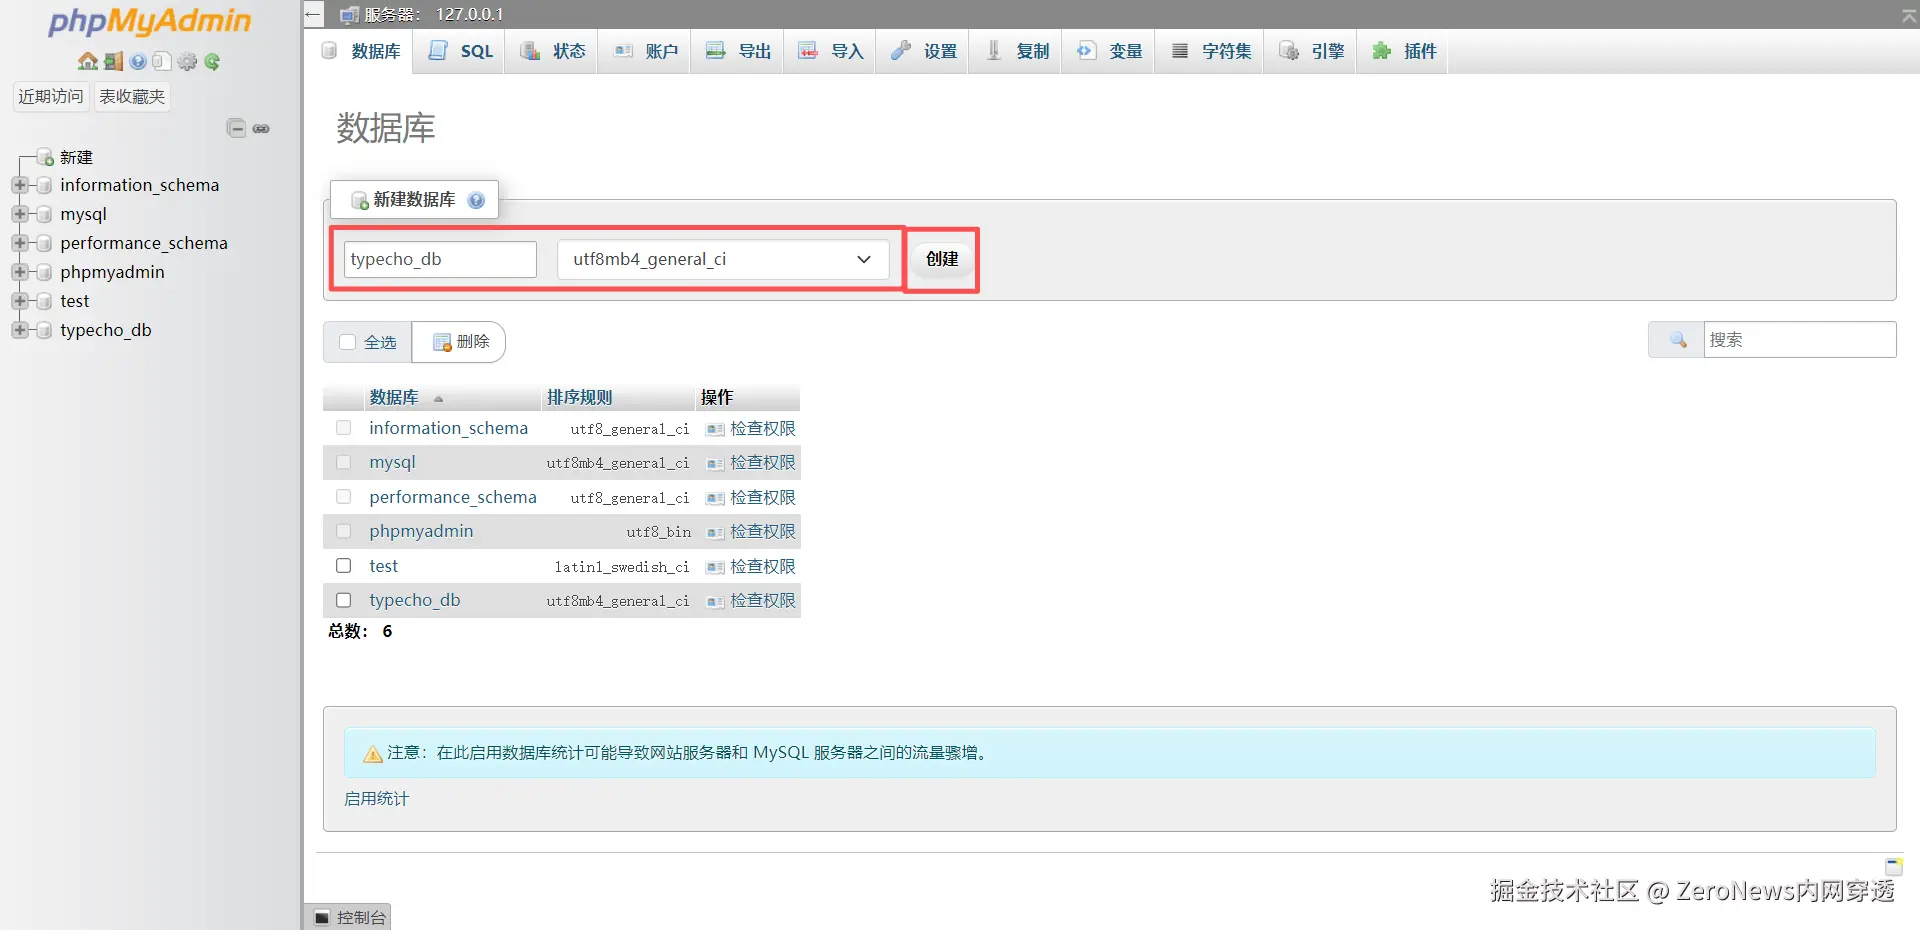Tick the checkbox for the phpmyadmin row
This screenshot has height=930, width=1920.
[x=344, y=531]
